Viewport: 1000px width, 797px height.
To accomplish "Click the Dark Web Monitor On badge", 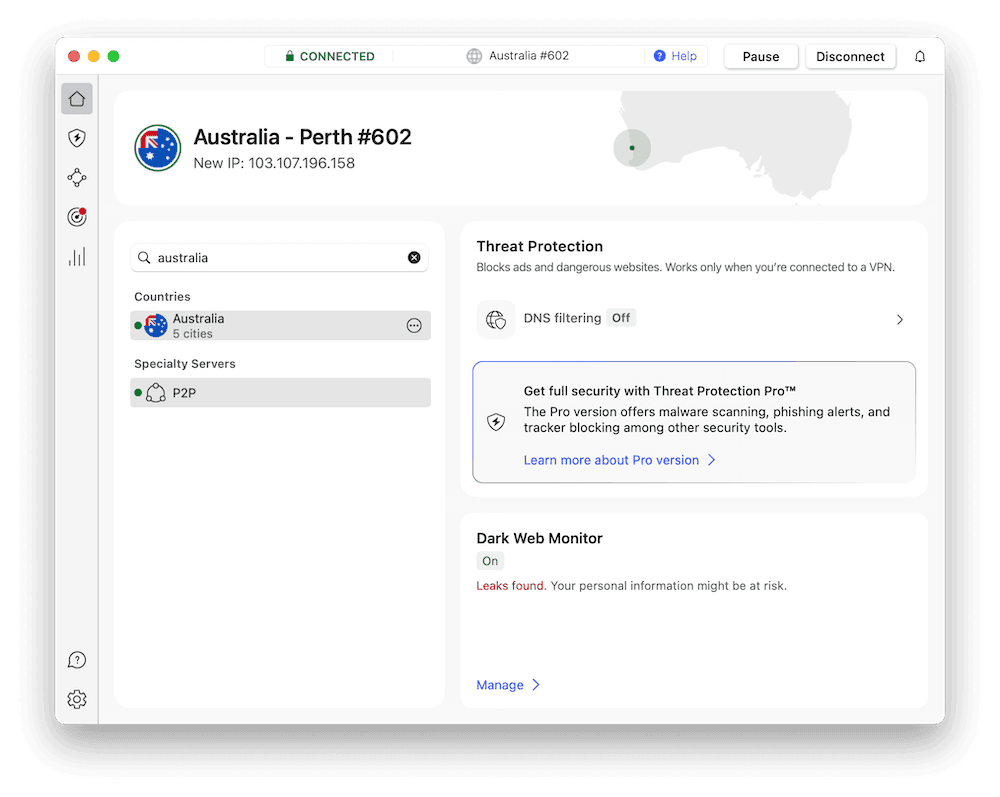I will (490, 561).
